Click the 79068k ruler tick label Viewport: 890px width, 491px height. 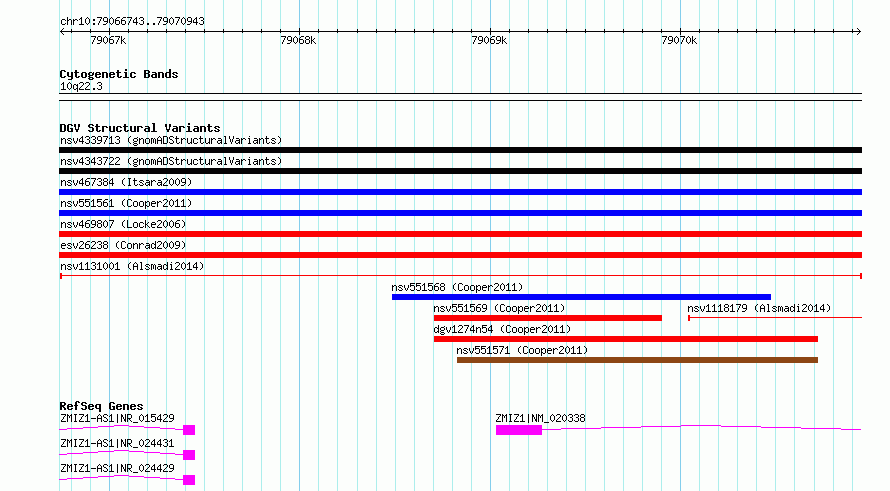pyautogui.click(x=298, y=40)
